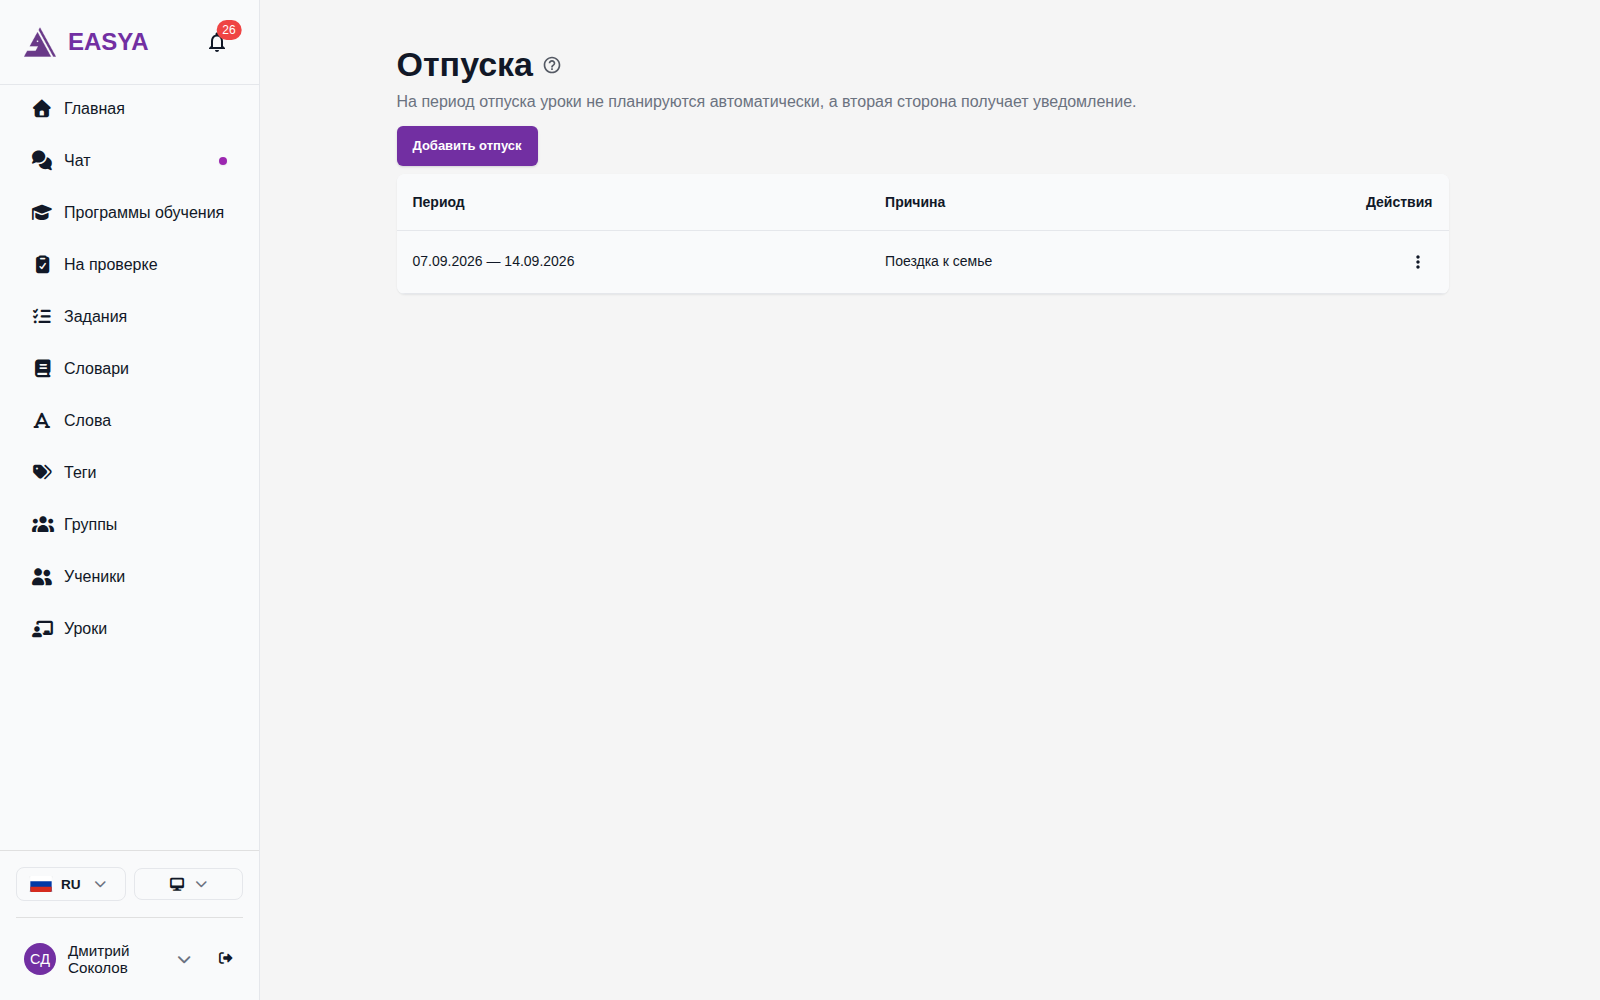Click the clipboard icon for На проверке
Image resolution: width=1600 pixels, height=1000 pixels.
tap(42, 265)
